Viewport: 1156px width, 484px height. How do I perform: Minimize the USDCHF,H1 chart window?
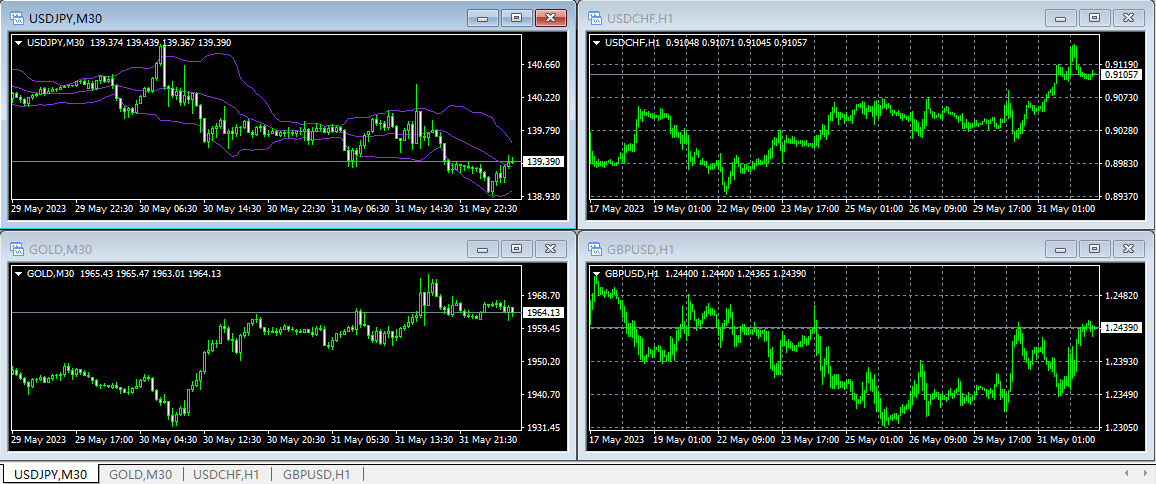(x=1060, y=18)
